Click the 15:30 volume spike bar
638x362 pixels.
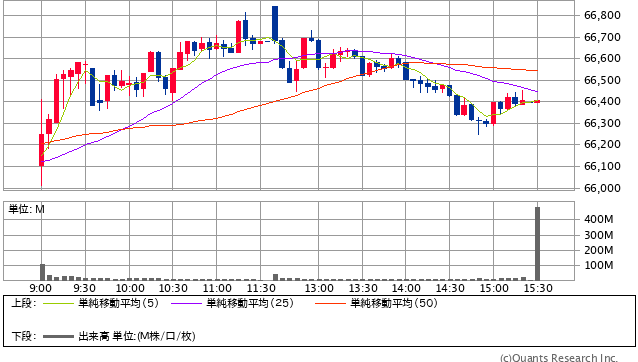[537, 243]
